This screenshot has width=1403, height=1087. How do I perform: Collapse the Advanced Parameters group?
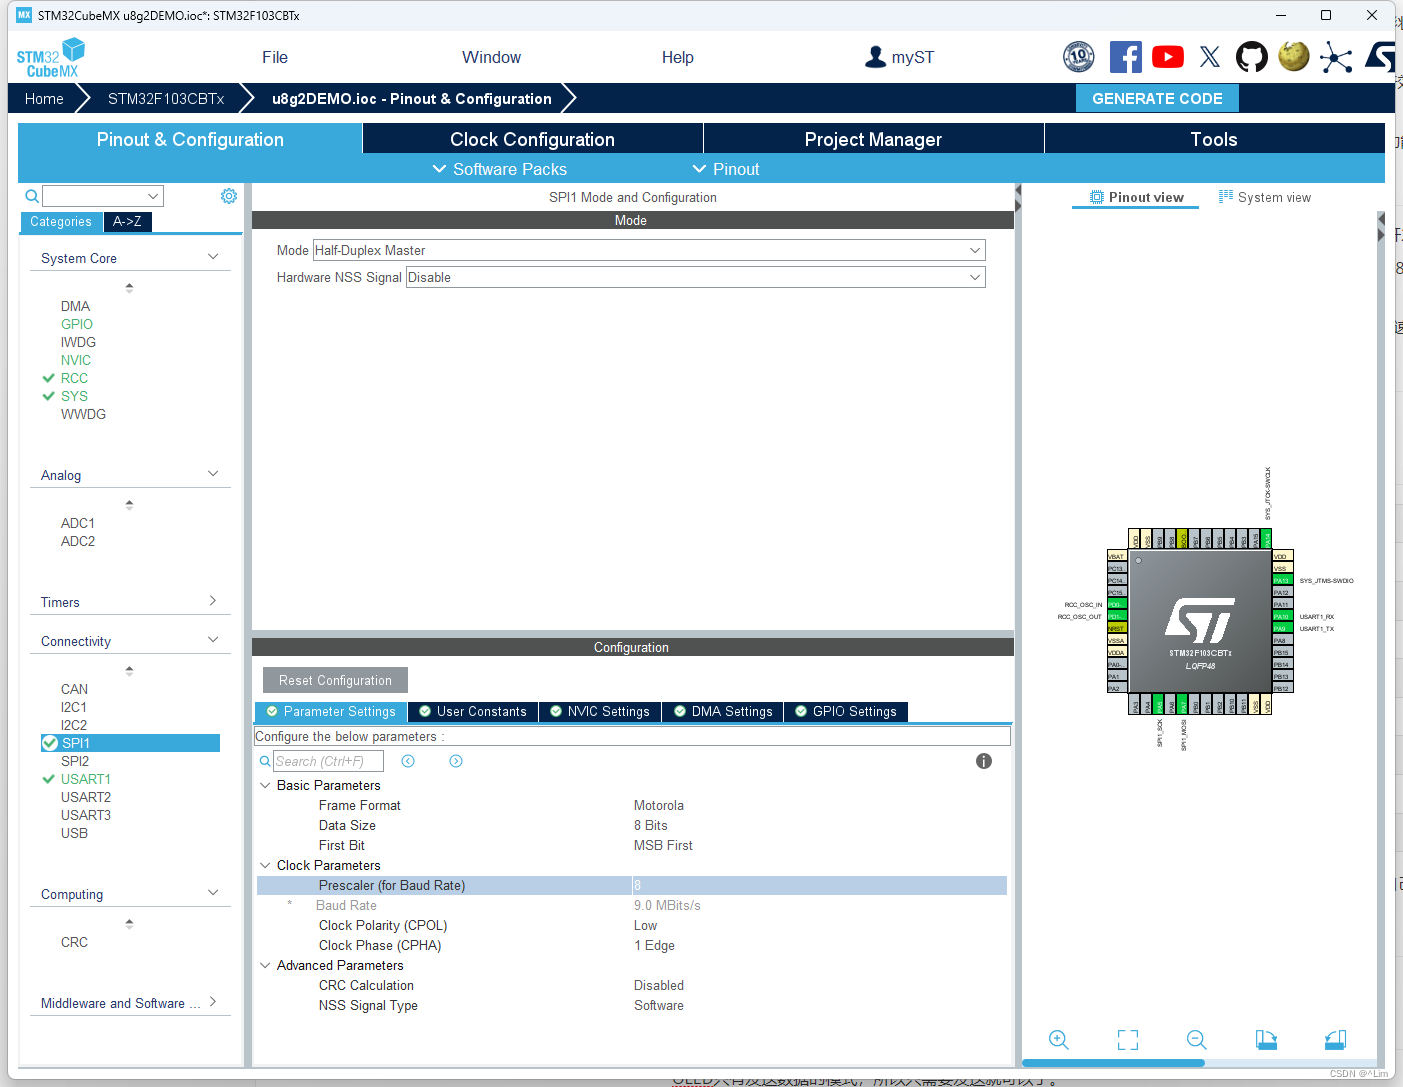[265, 965]
